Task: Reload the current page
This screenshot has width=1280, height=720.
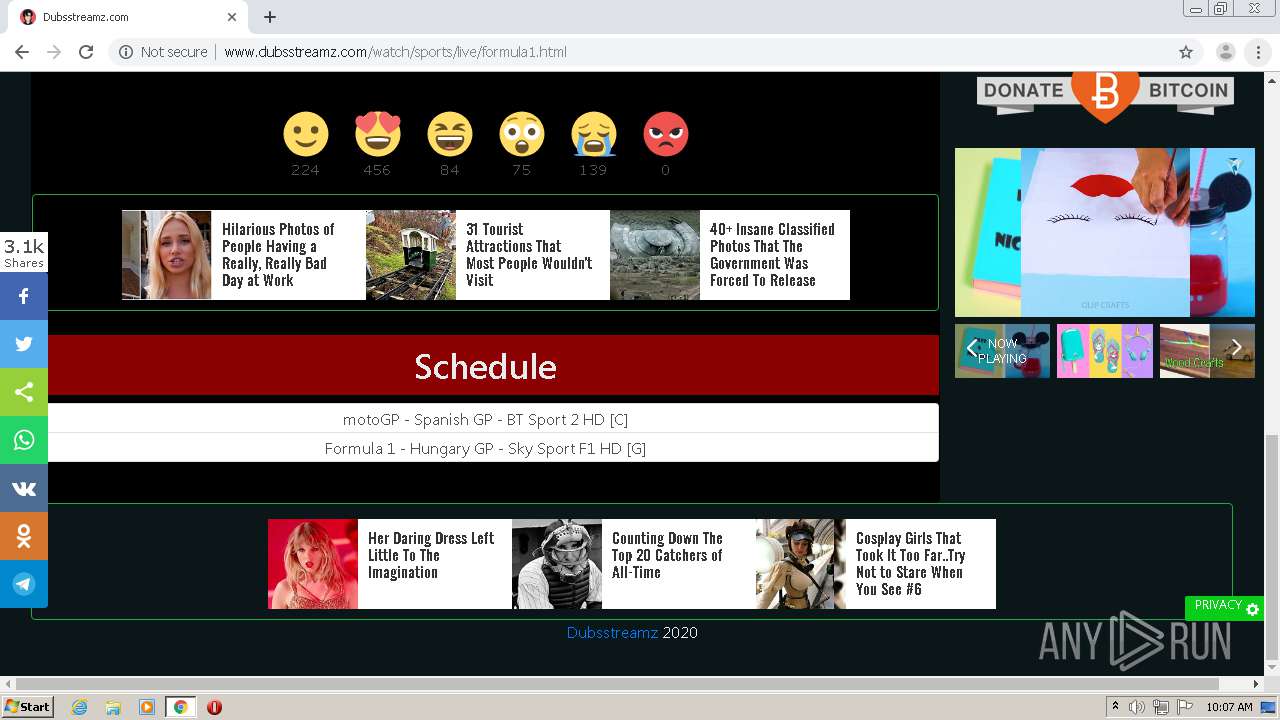Action: (86, 52)
